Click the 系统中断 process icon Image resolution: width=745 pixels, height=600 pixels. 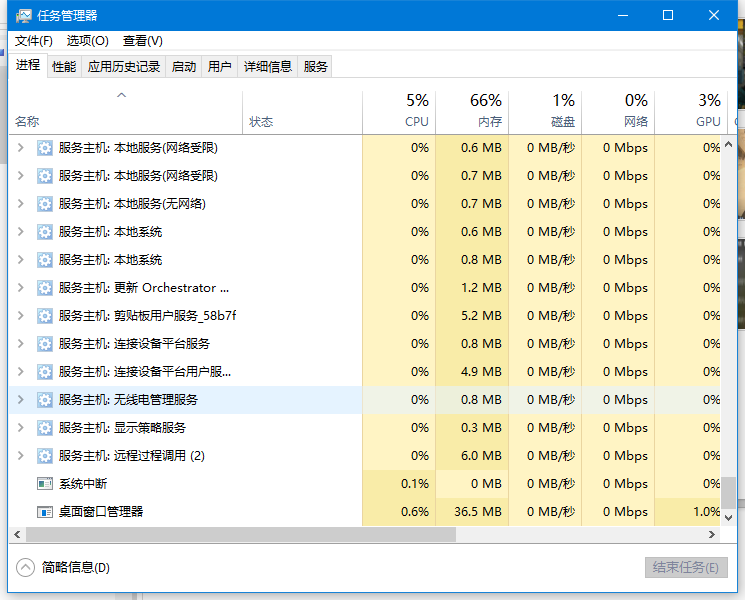tap(45, 484)
